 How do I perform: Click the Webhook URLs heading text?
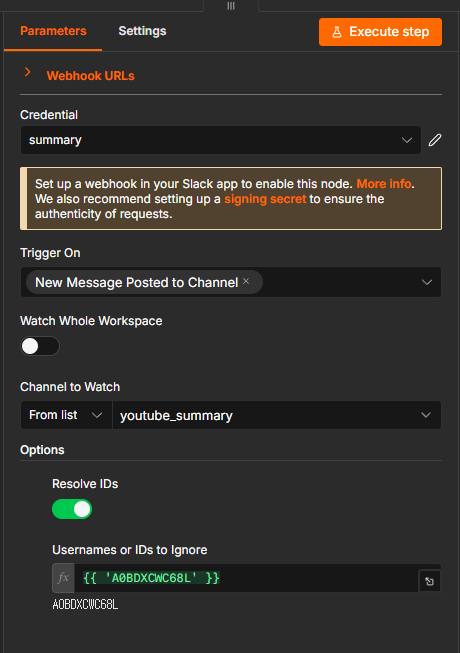pos(91,76)
